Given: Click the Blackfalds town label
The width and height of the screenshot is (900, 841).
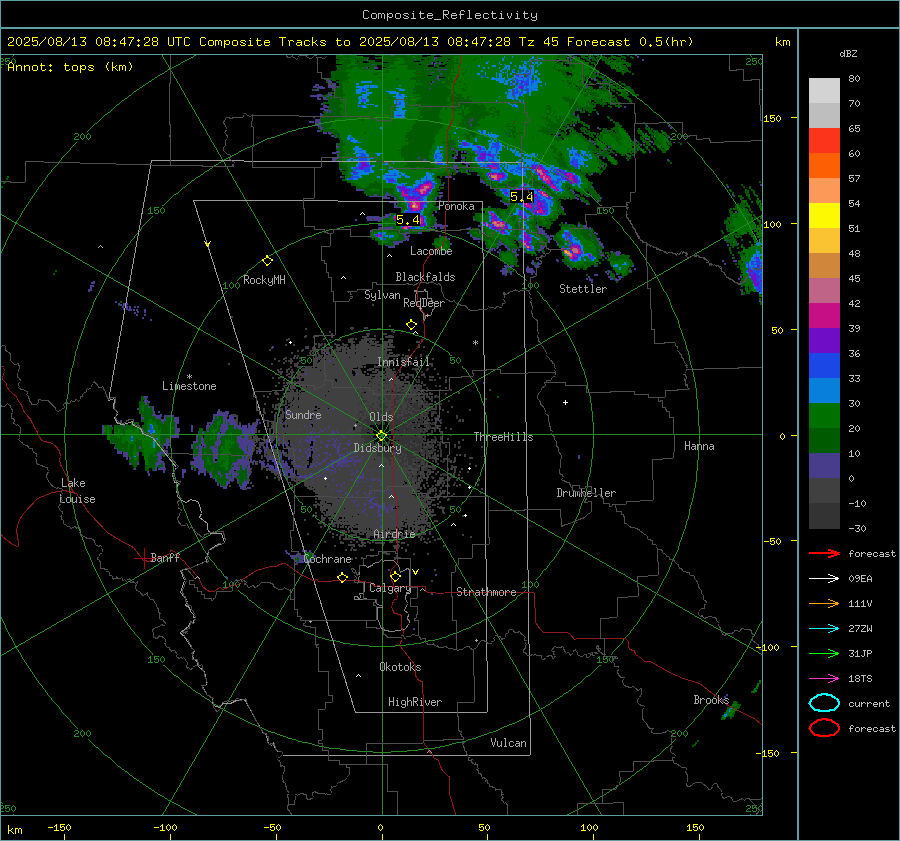Looking at the screenshot, I should point(425,277).
